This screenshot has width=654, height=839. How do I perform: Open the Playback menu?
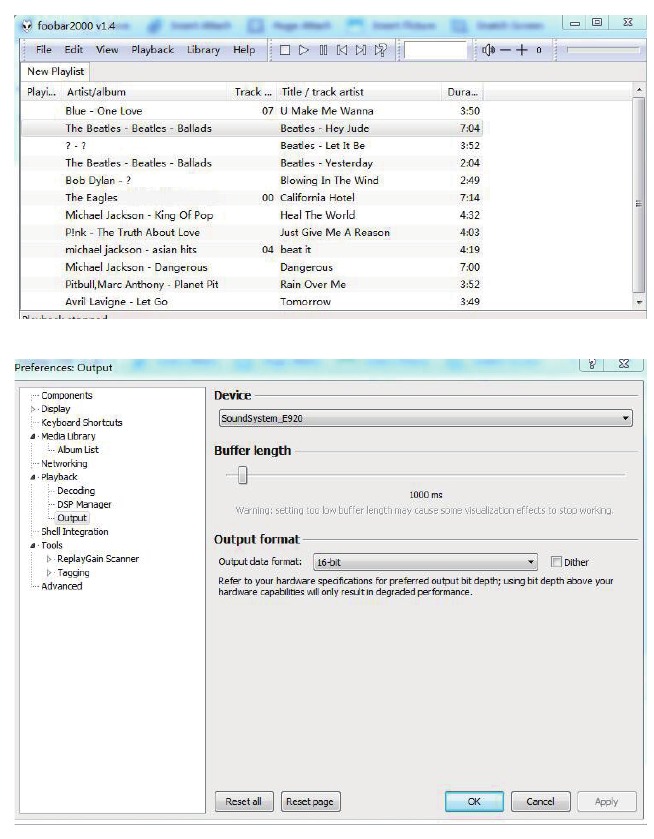coord(153,50)
